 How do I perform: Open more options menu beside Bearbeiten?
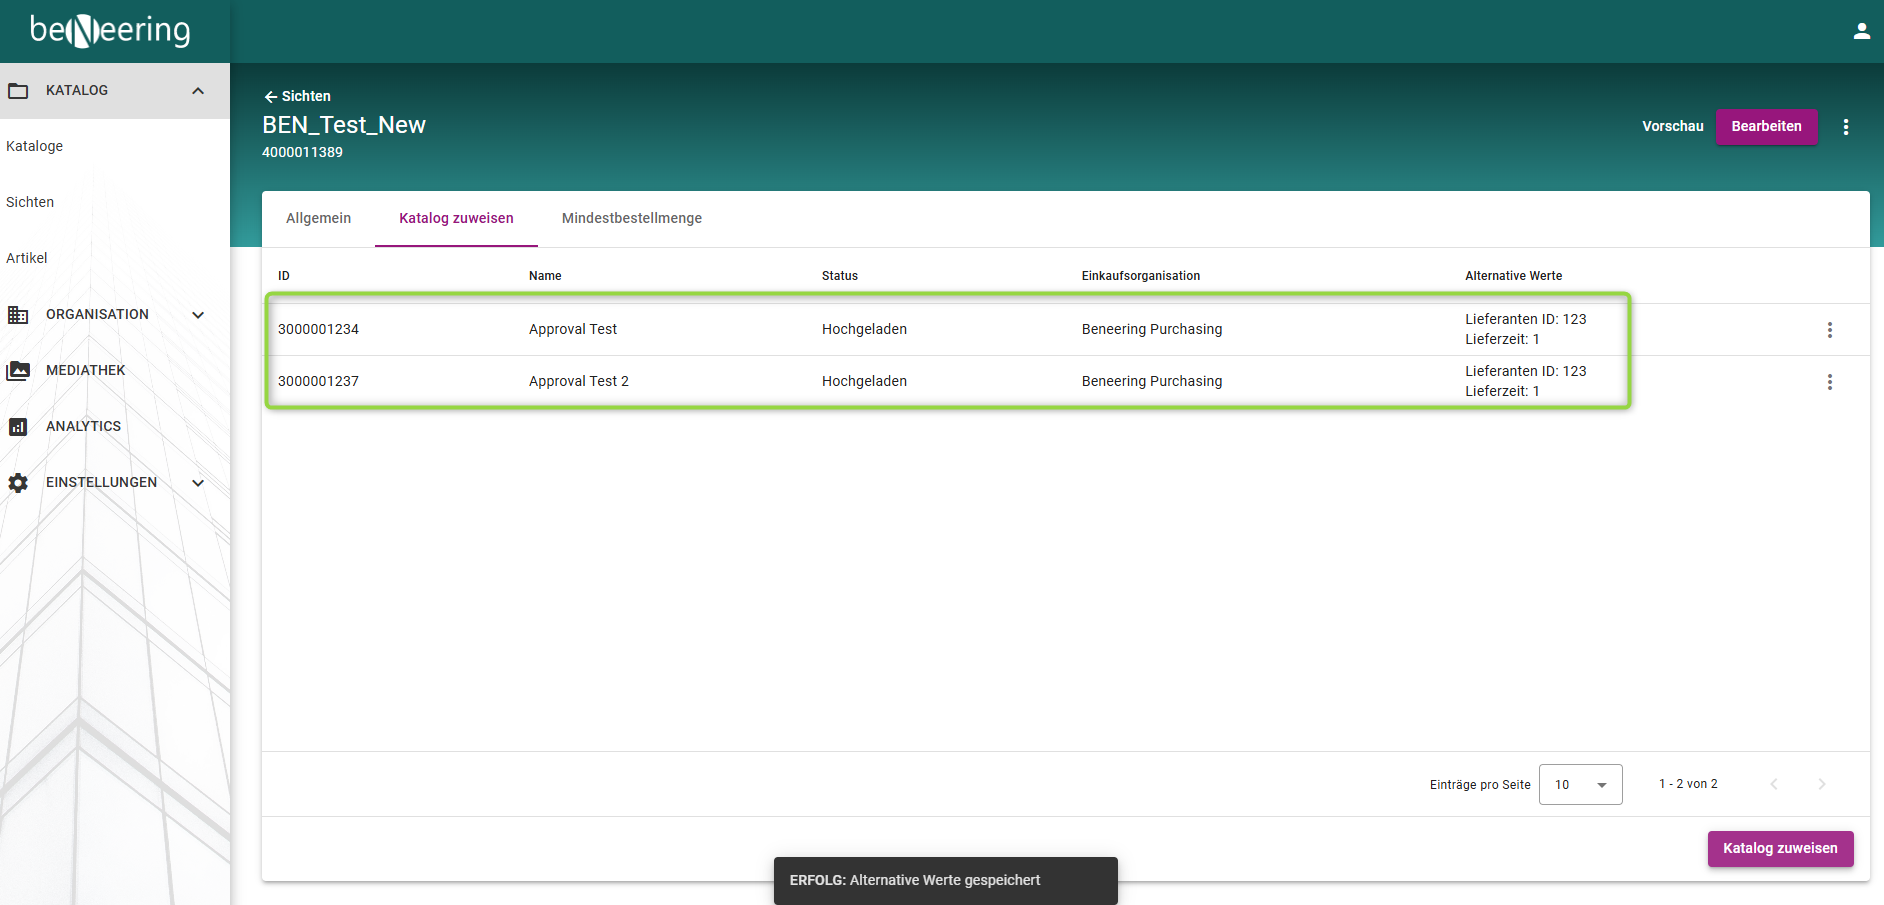(x=1845, y=127)
